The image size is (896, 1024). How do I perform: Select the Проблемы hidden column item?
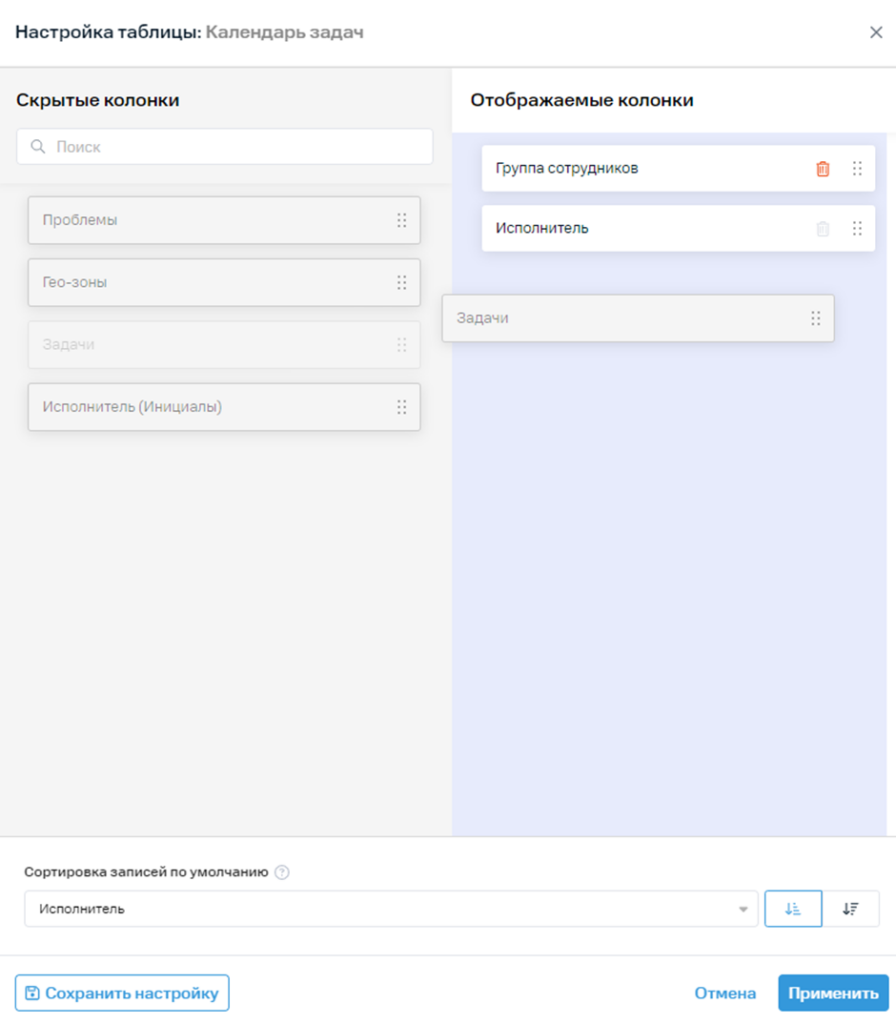pyautogui.click(x=224, y=221)
